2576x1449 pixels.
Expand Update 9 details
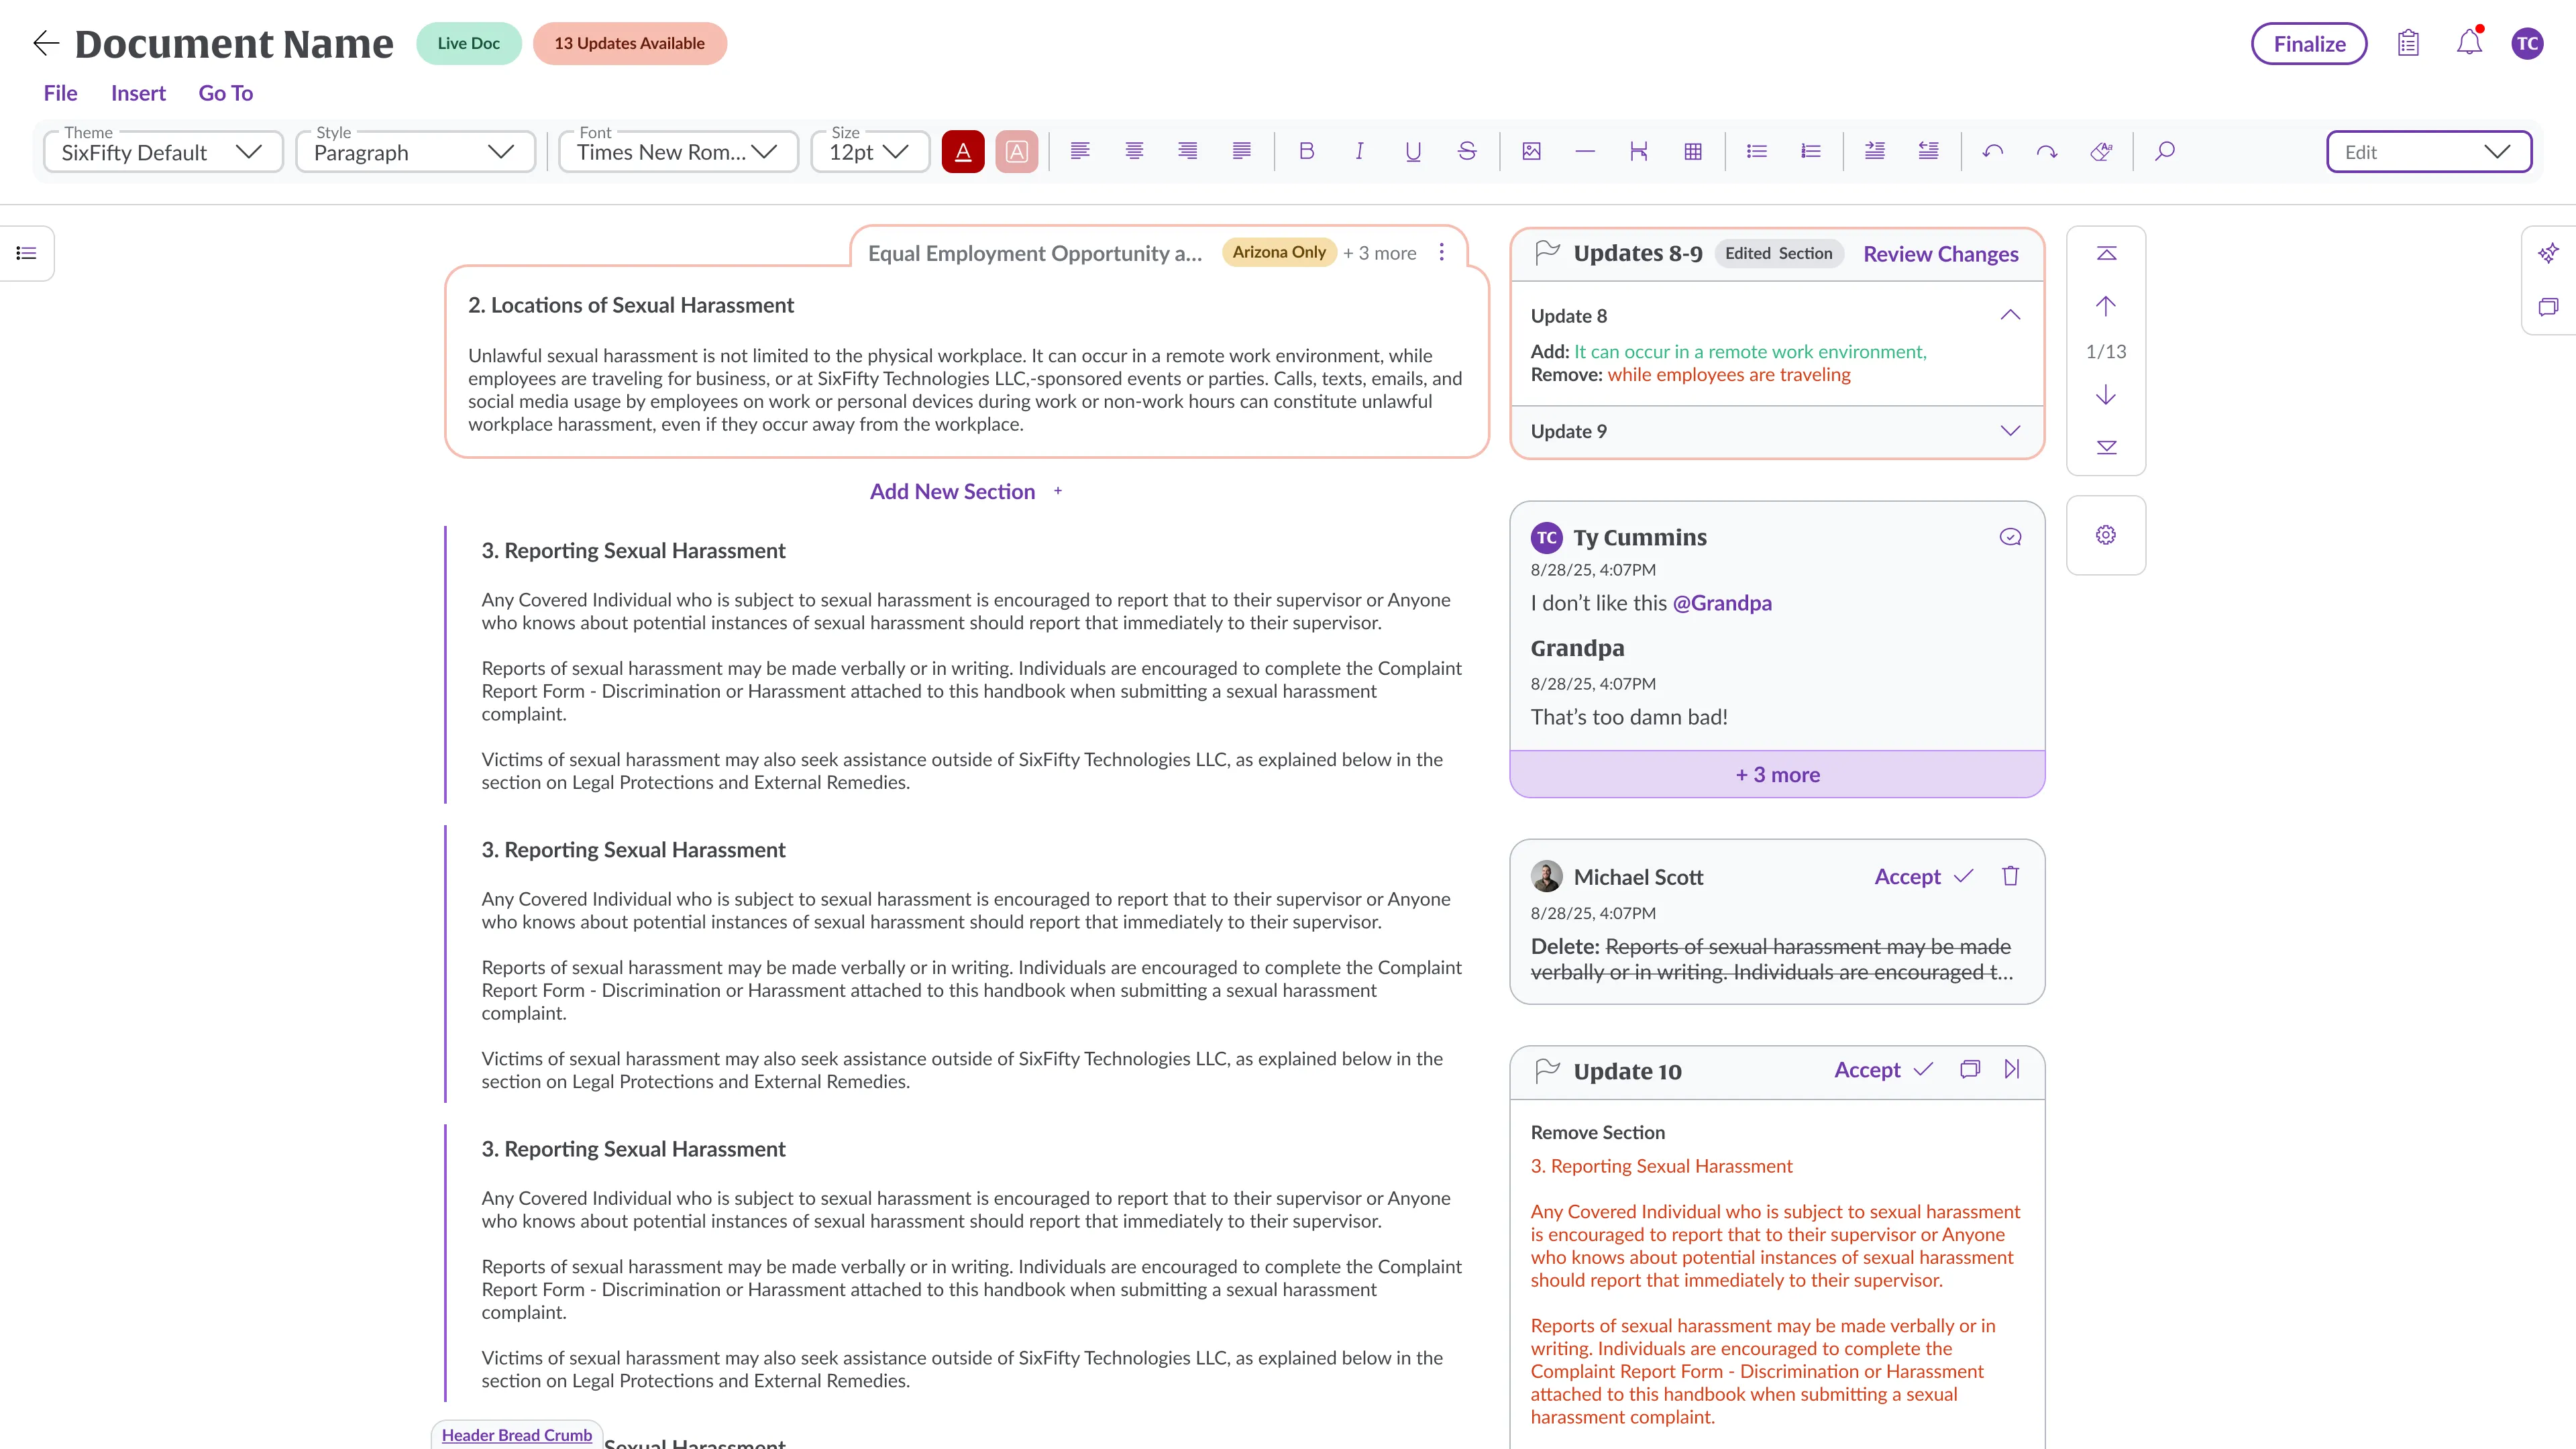pyautogui.click(x=2010, y=431)
